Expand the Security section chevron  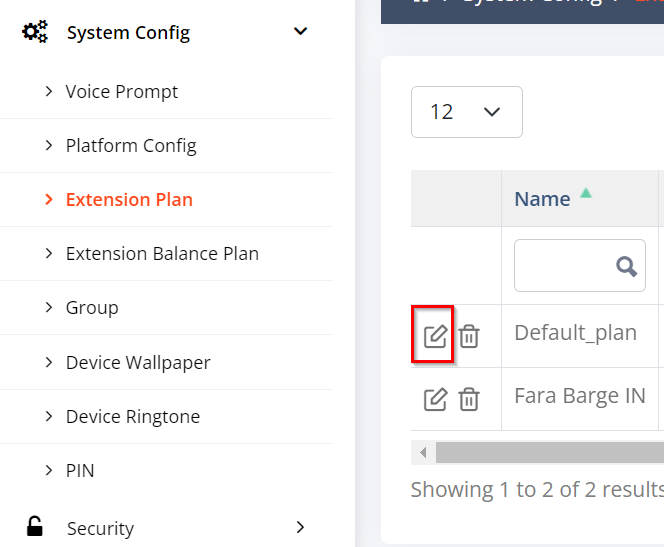point(300,527)
